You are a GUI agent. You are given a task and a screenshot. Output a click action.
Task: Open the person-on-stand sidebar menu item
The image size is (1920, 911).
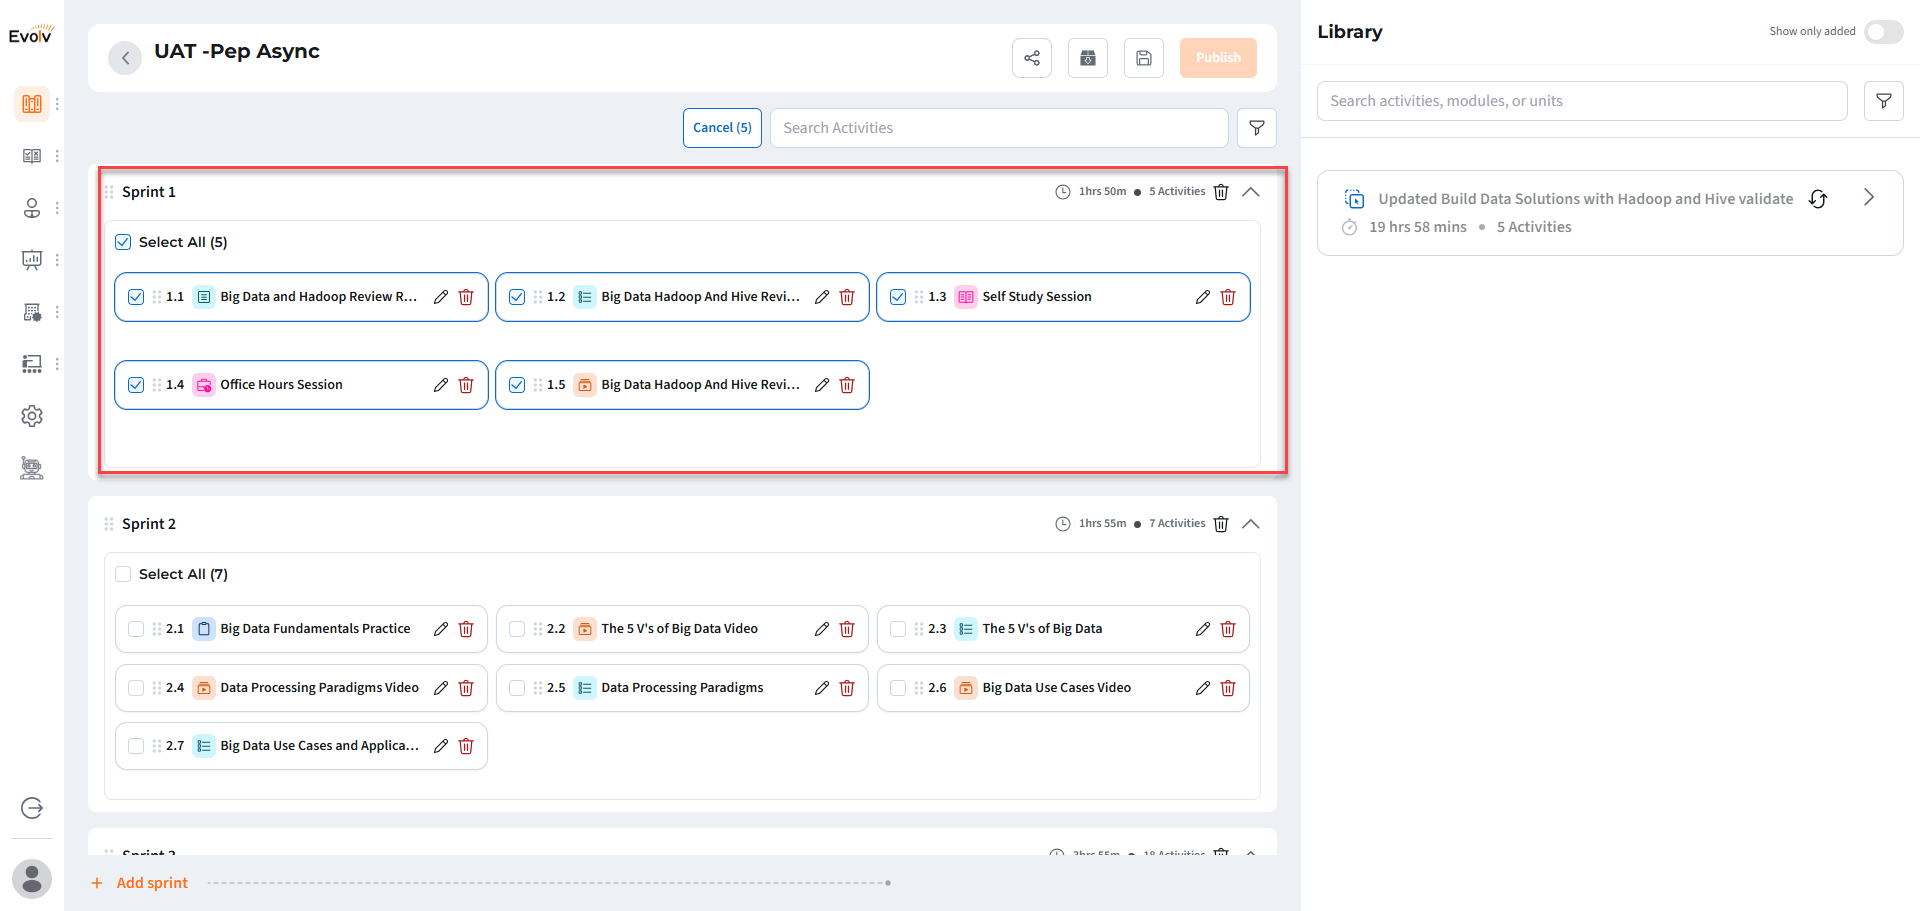coord(32,208)
